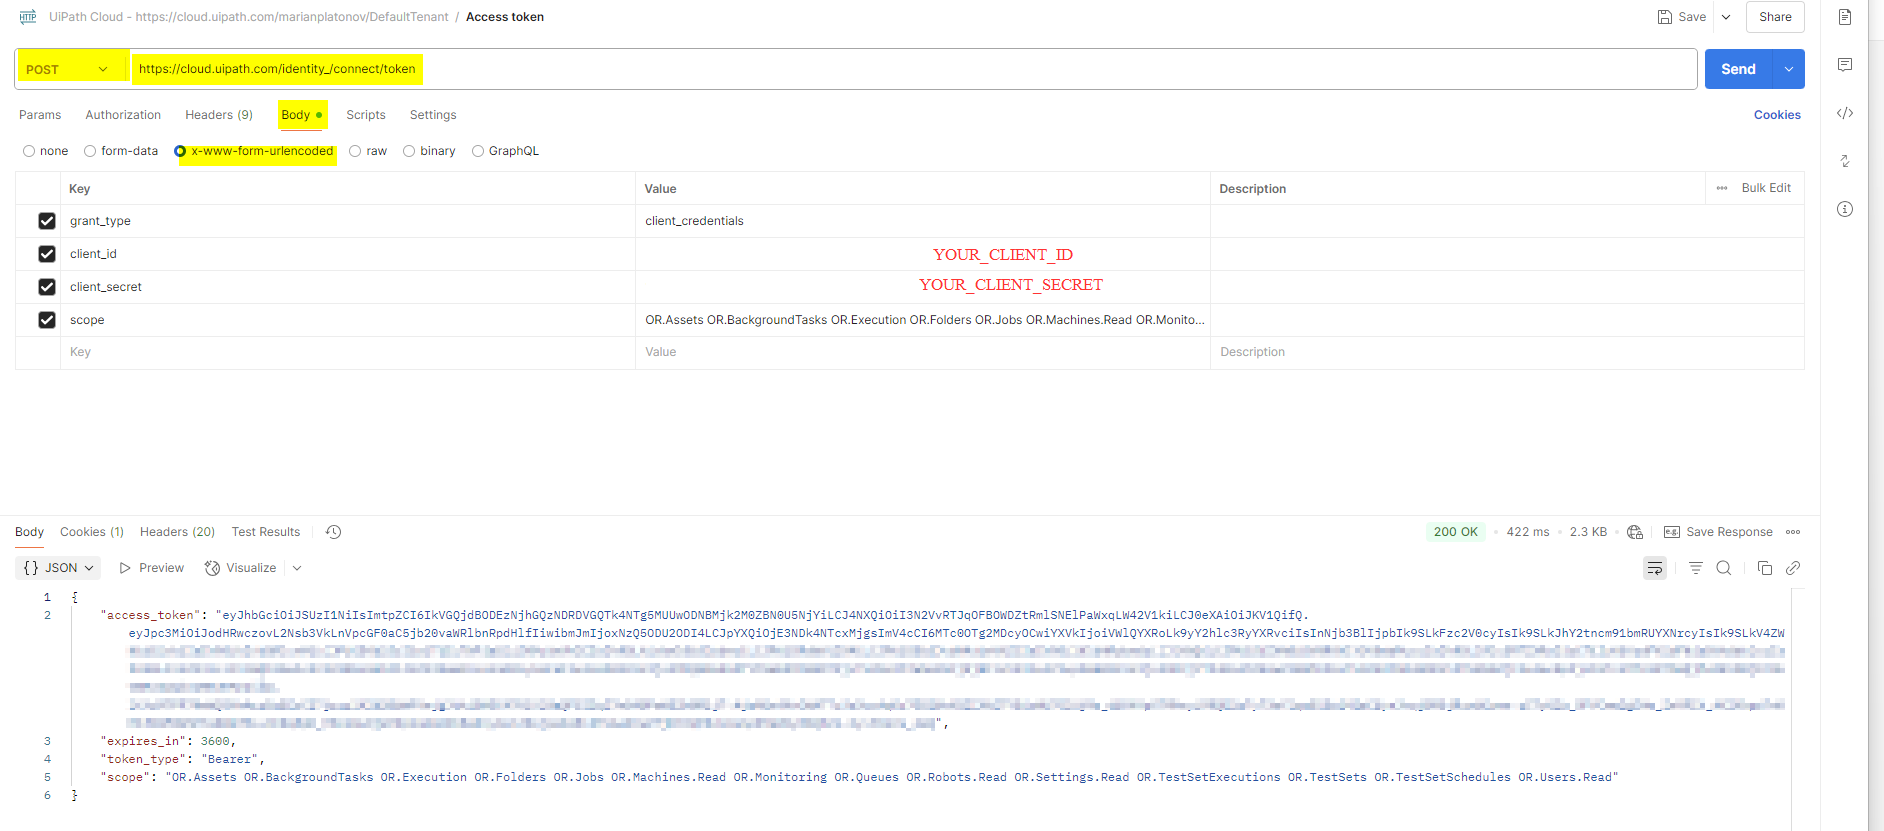Image resolution: width=1884 pixels, height=831 pixels.
Task: Open the response Cookies (1) tab
Action: (x=92, y=532)
